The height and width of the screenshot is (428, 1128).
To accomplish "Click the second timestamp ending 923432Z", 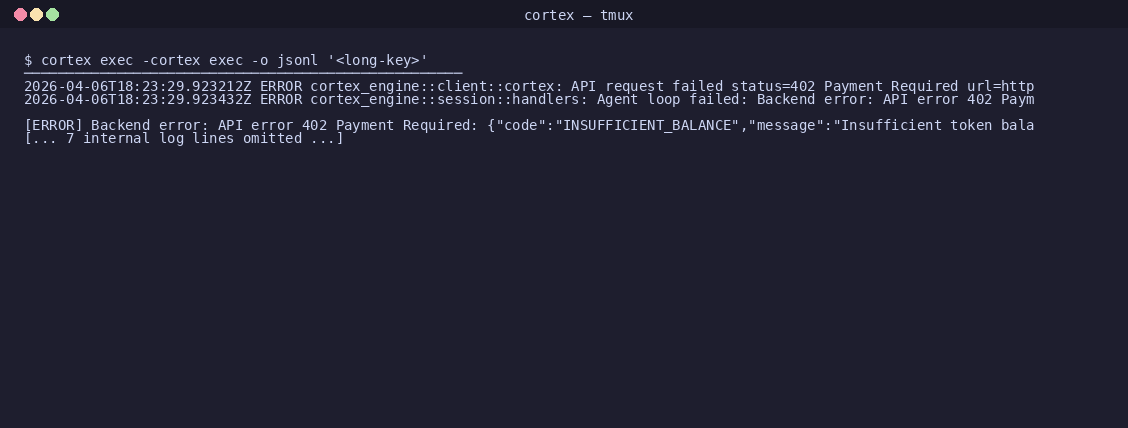I will (137, 99).
